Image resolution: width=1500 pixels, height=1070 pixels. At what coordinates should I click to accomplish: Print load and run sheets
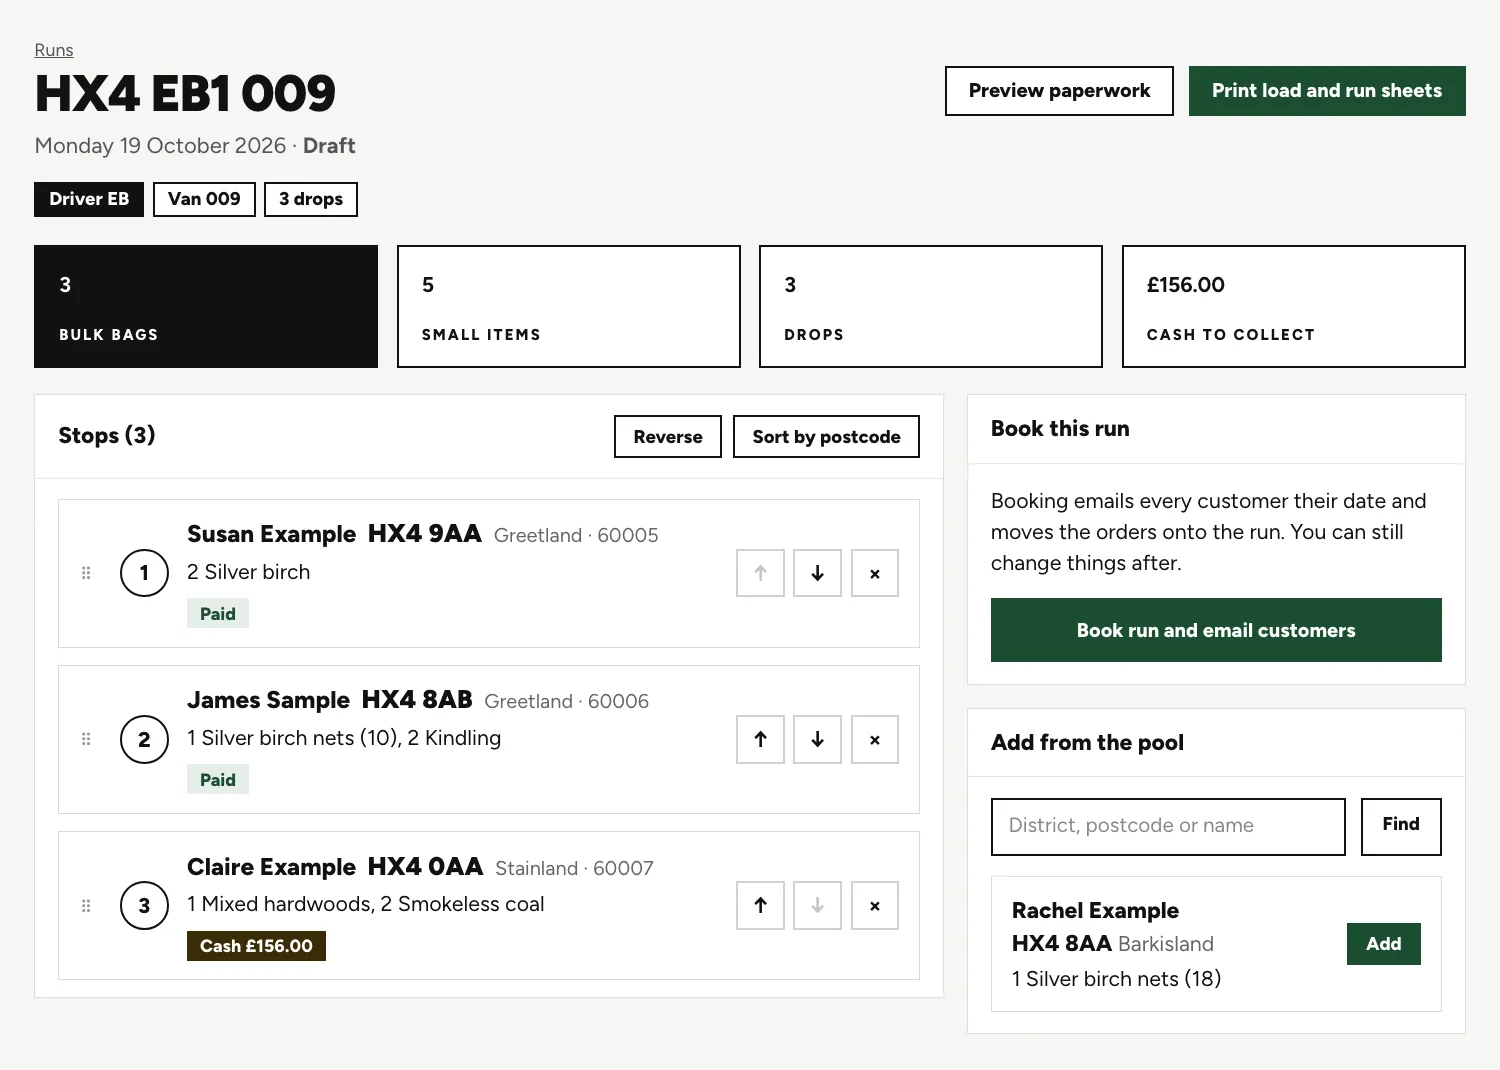coord(1327,91)
